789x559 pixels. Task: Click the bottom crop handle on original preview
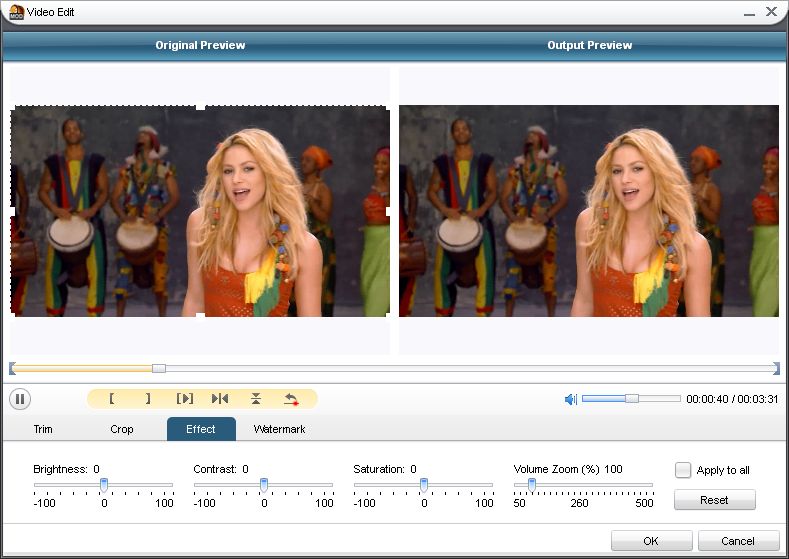coord(200,315)
